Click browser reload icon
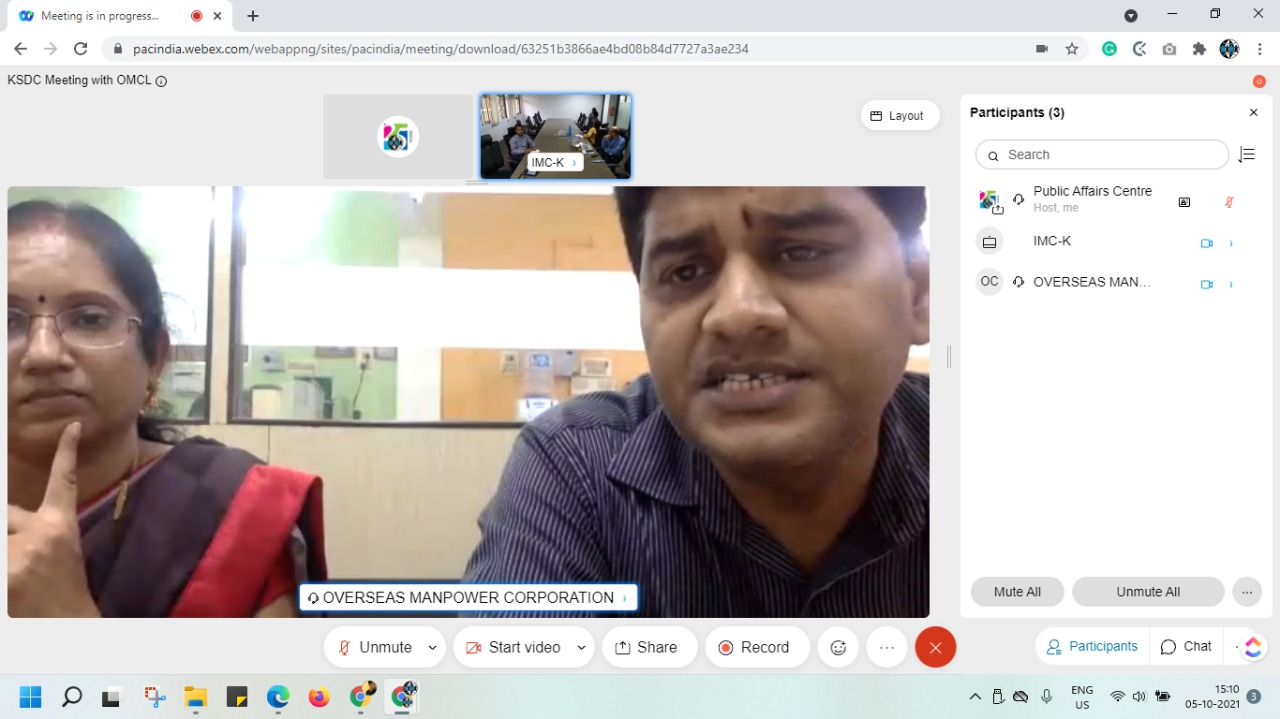This screenshot has width=1280, height=719. 81,49
